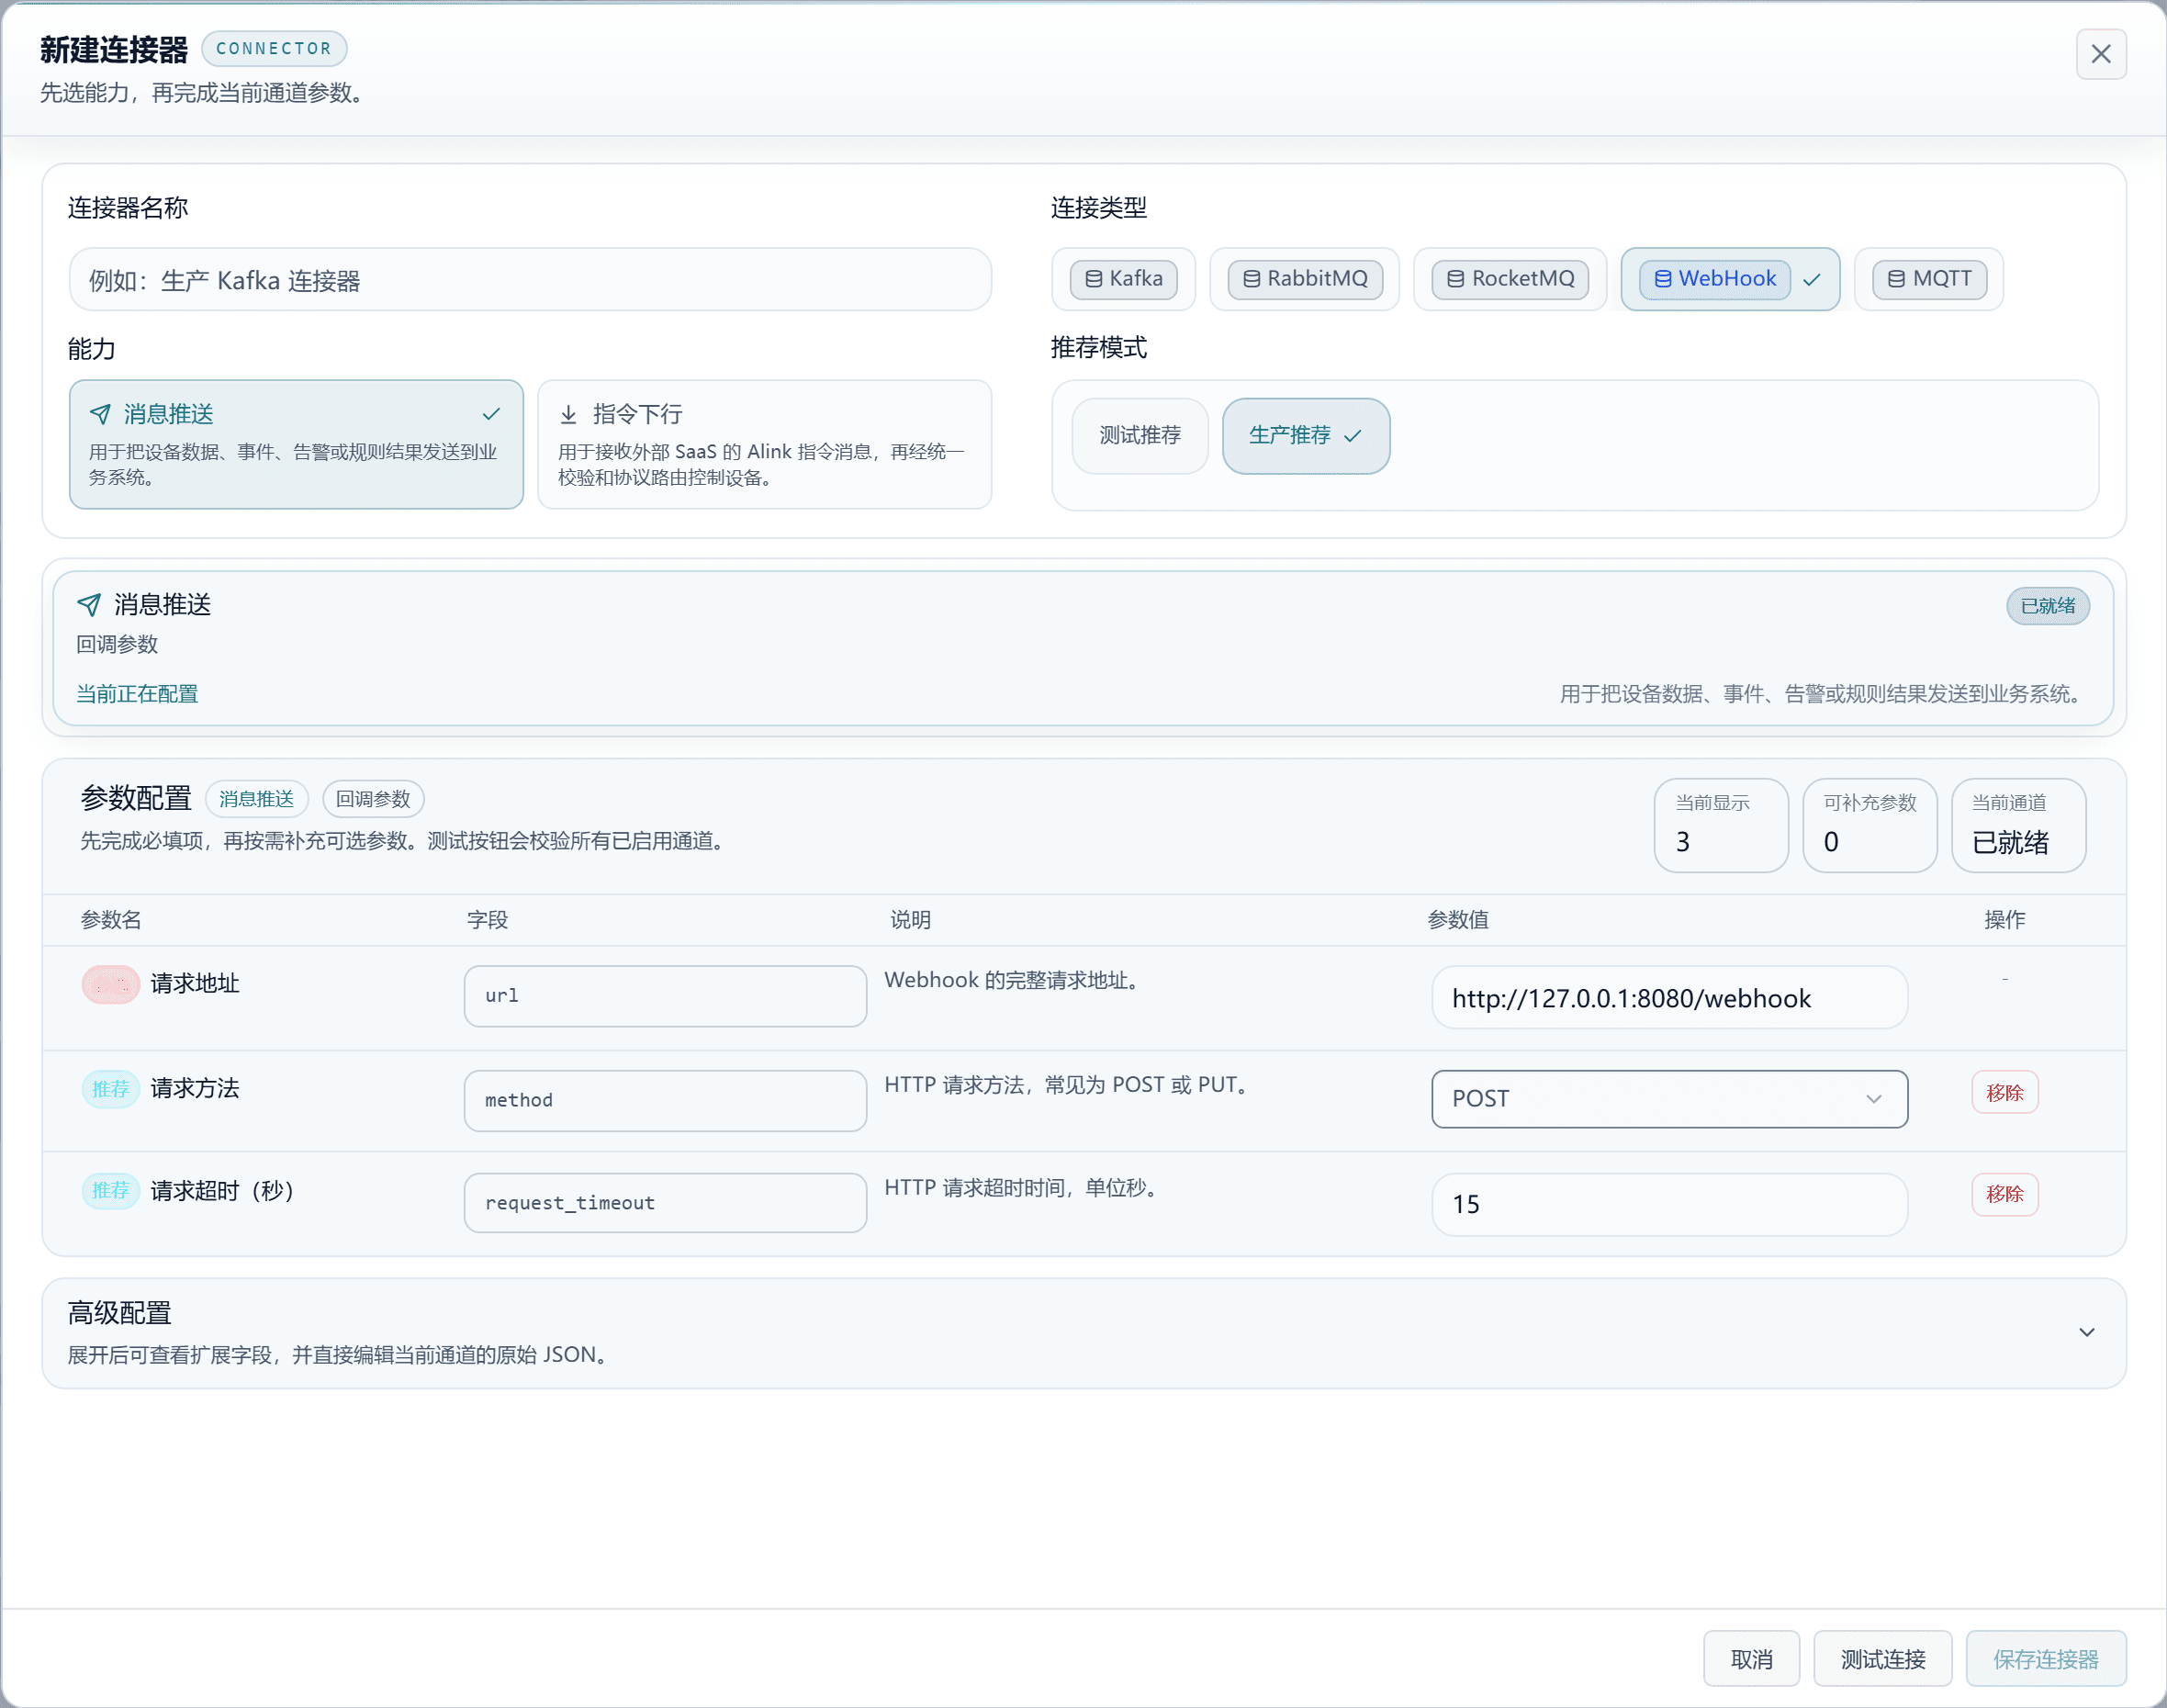The height and width of the screenshot is (1708, 2167).
Task: Click the paper-plane icon on 消息推送 capability card
Action: pyautogui.click(x=100, y=414)
